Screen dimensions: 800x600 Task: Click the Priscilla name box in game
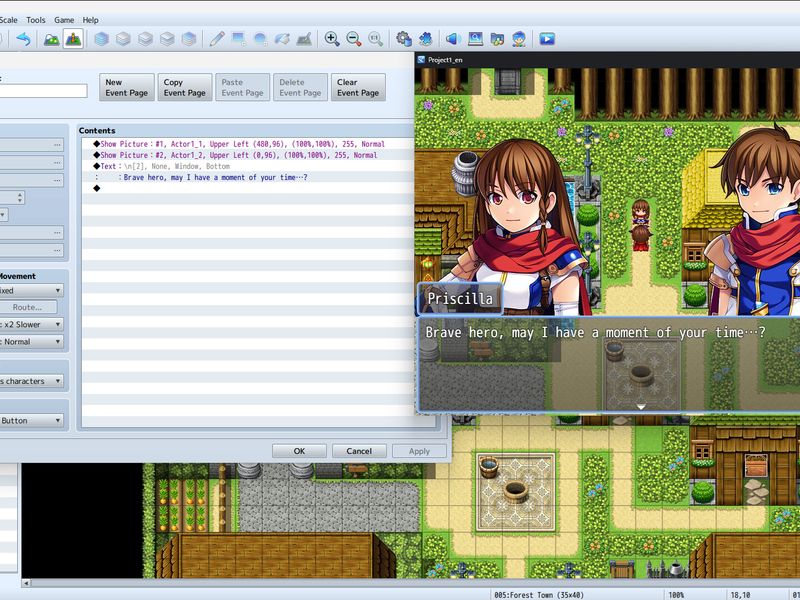click(x=460, y=298)
